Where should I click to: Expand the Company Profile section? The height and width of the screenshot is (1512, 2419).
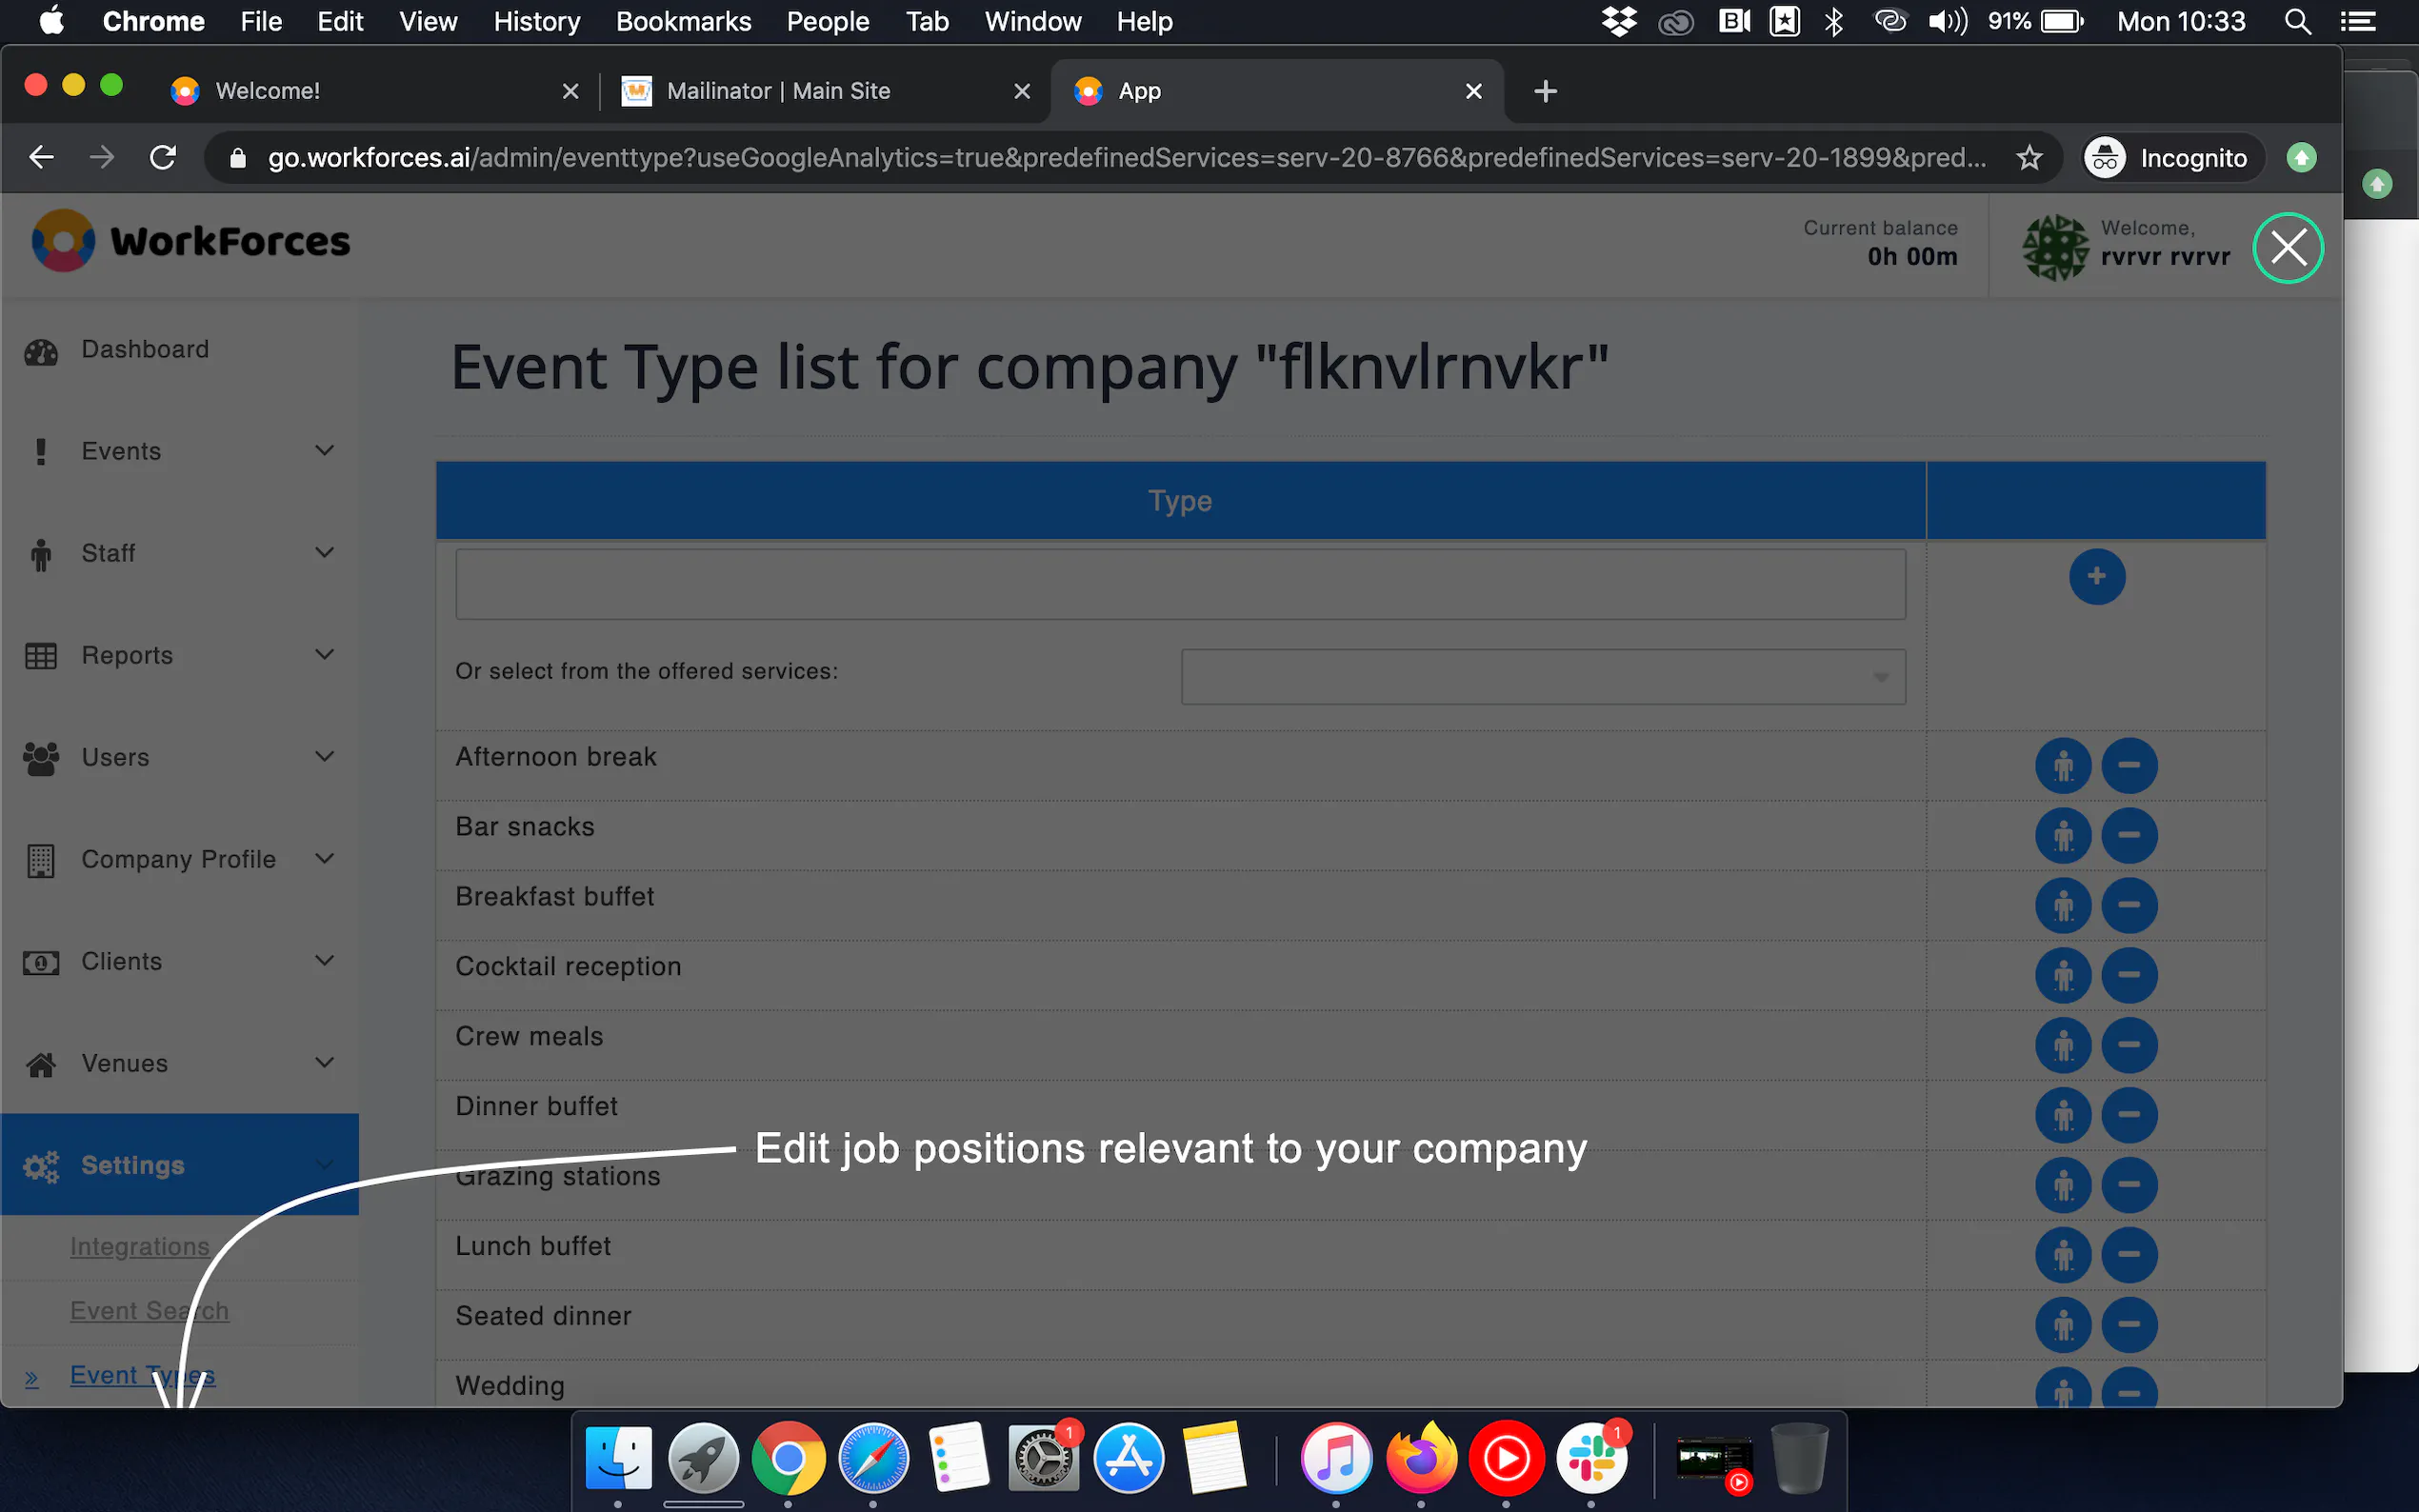(x=180, y=860)
